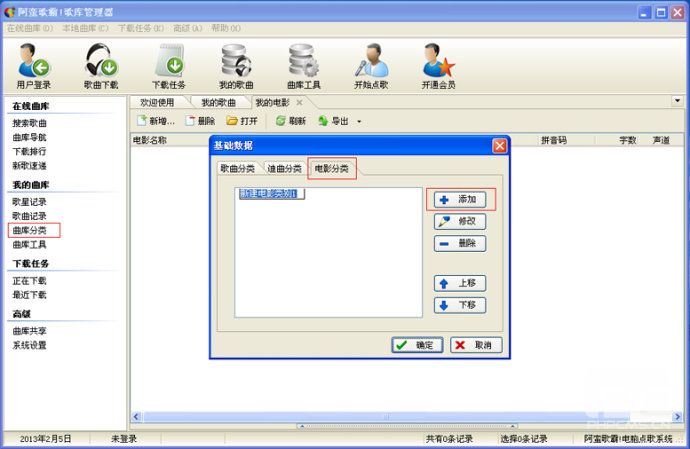Click 未登录 status bar text

pyautogui.click(x=124, y=439)
